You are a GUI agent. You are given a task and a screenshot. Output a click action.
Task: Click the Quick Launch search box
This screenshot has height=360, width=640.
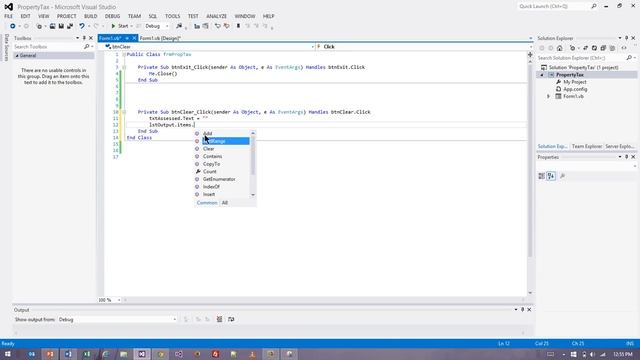click(x=553, y=7)
